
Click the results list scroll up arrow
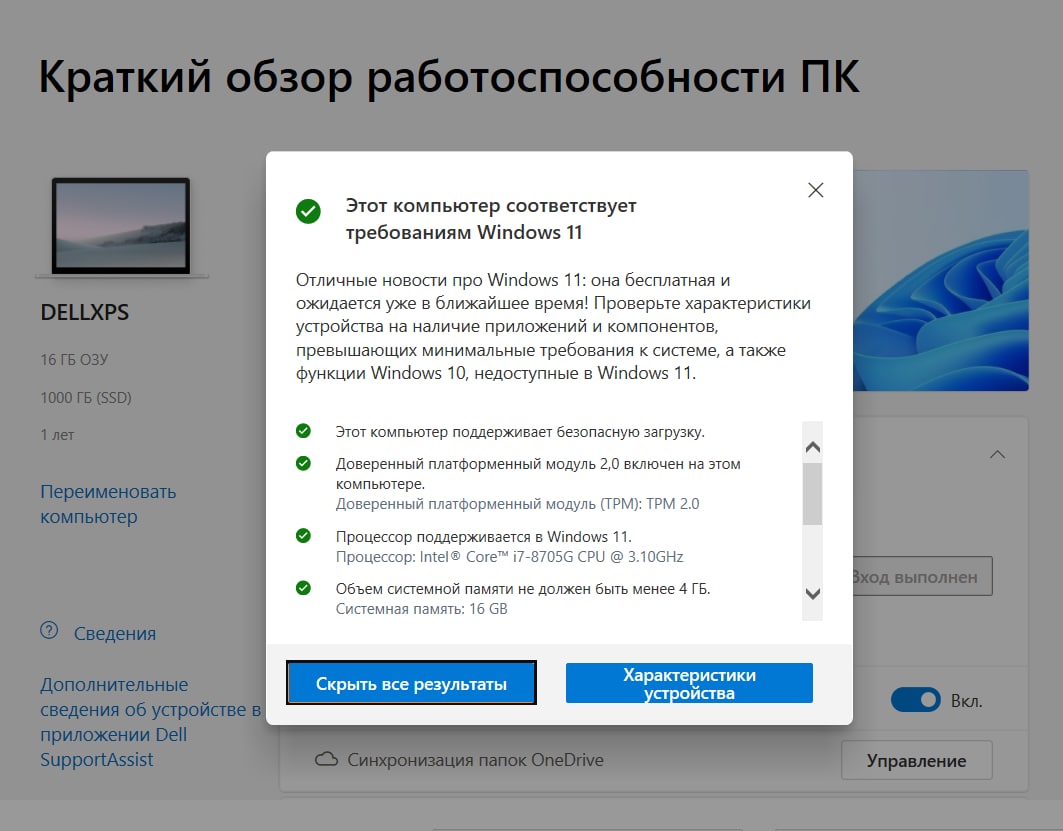pyautogui.click(x=812, y=447)
